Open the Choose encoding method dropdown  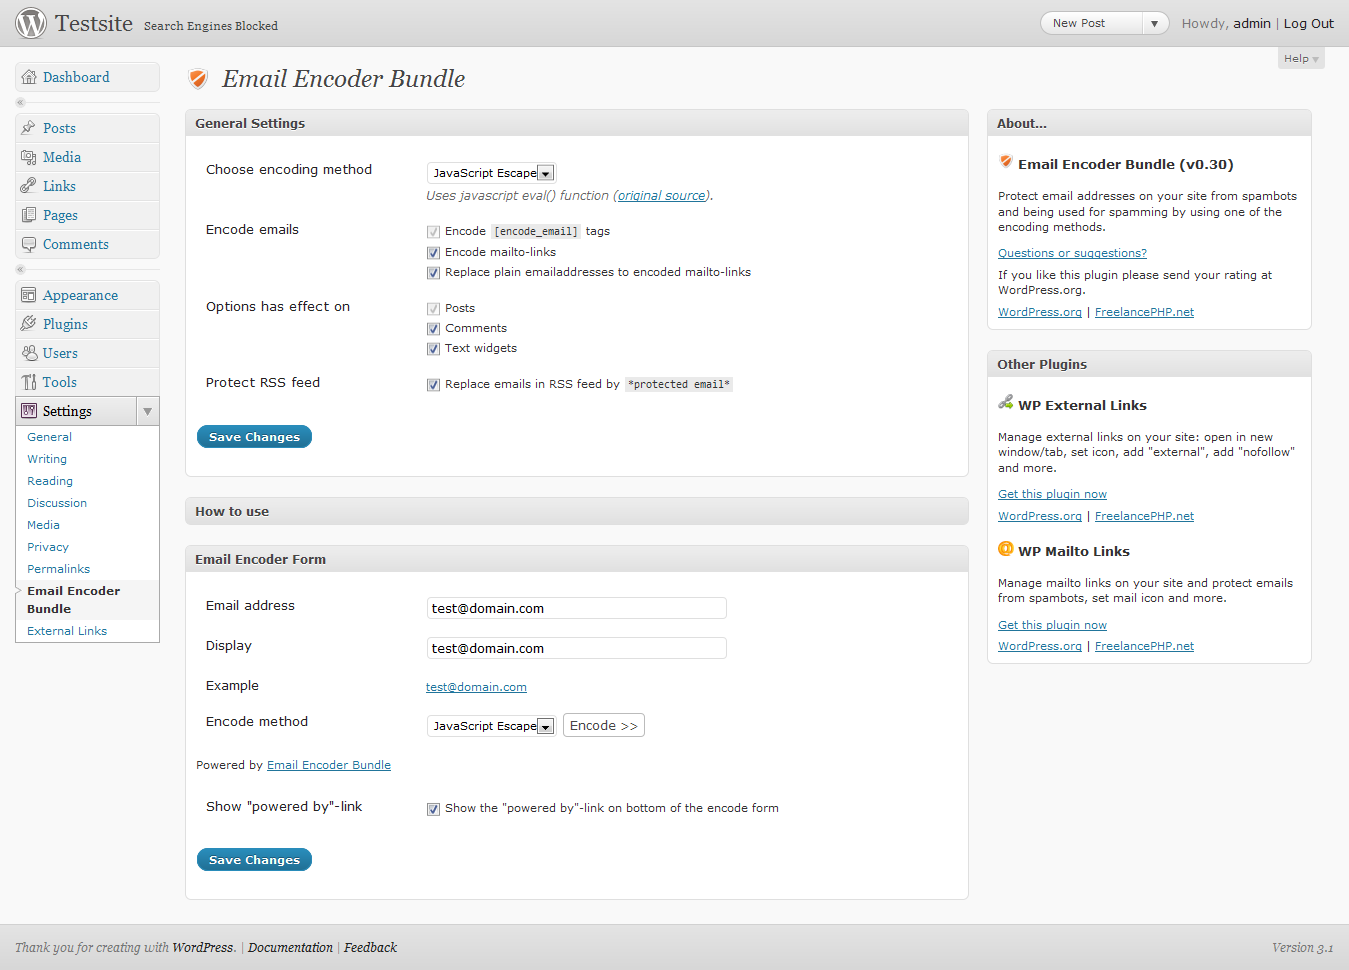point(491,173)
